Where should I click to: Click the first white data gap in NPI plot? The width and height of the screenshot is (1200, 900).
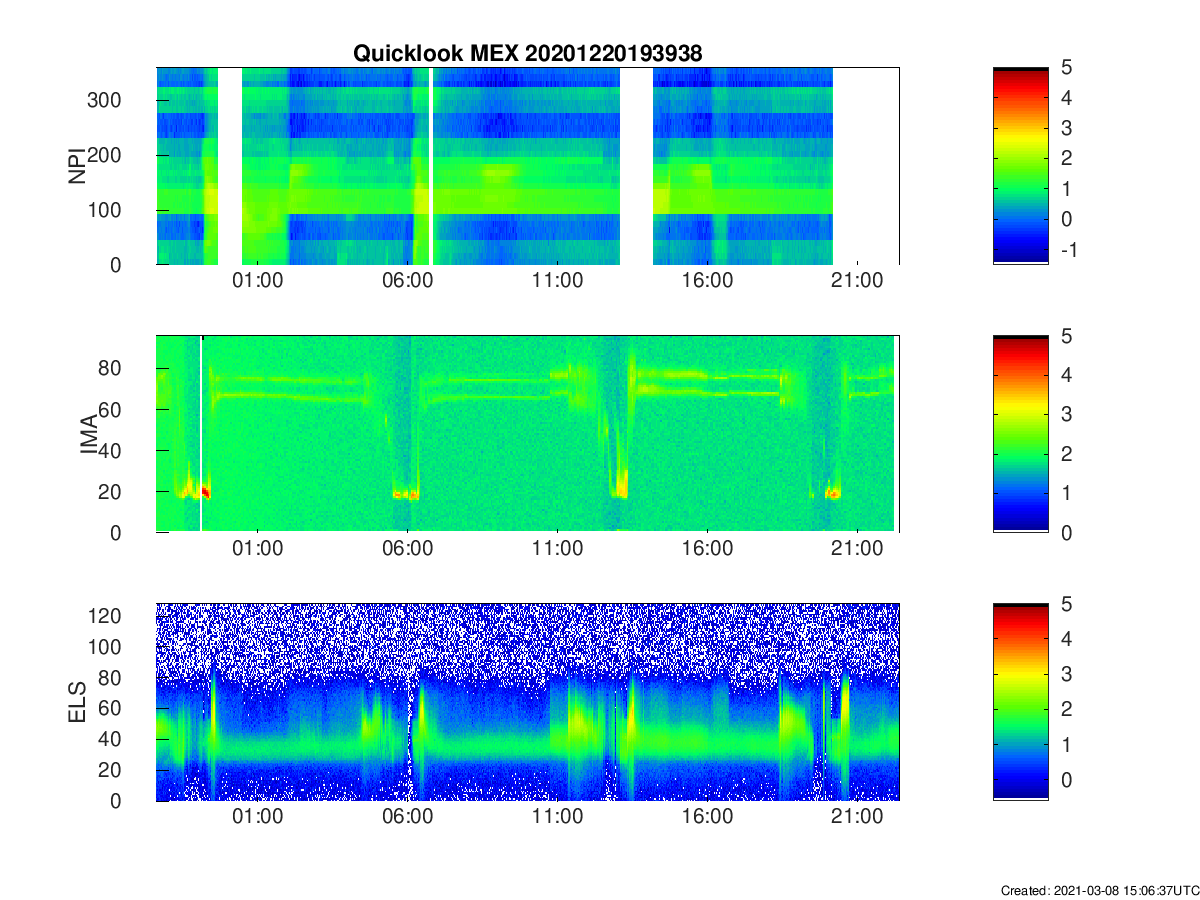click(230, 166)
